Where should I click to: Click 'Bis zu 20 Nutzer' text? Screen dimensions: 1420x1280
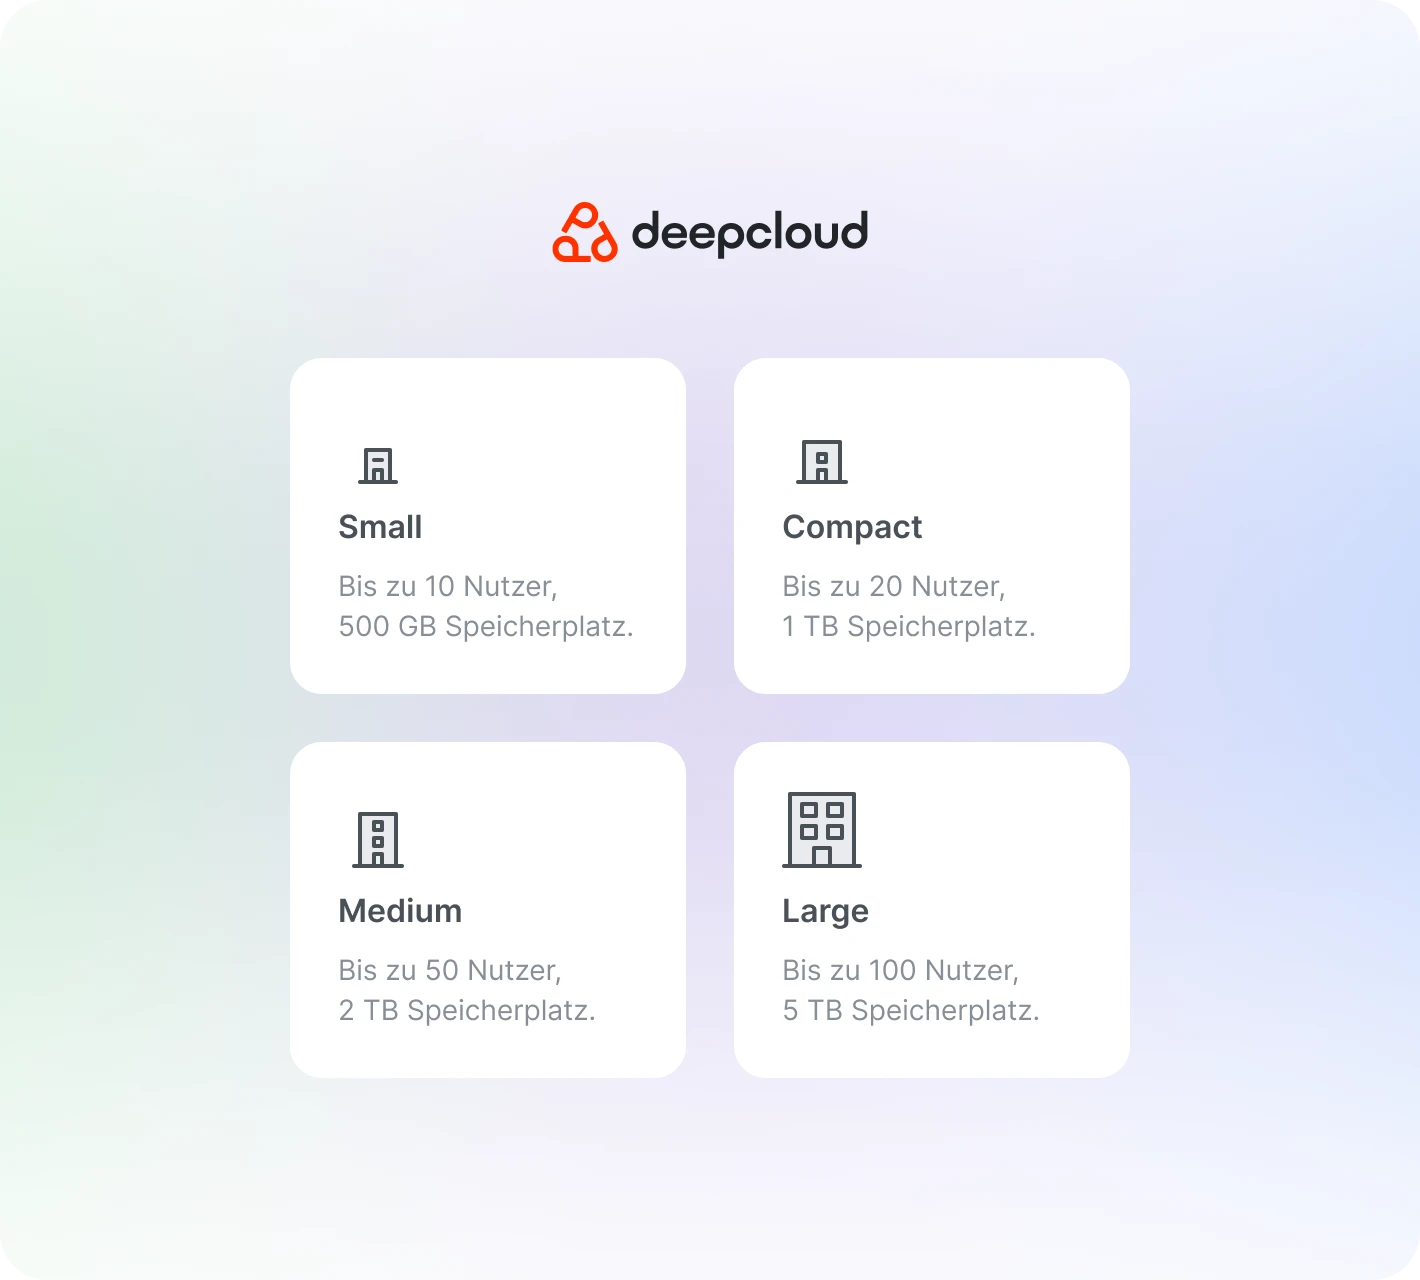click(x=893, y=586)
